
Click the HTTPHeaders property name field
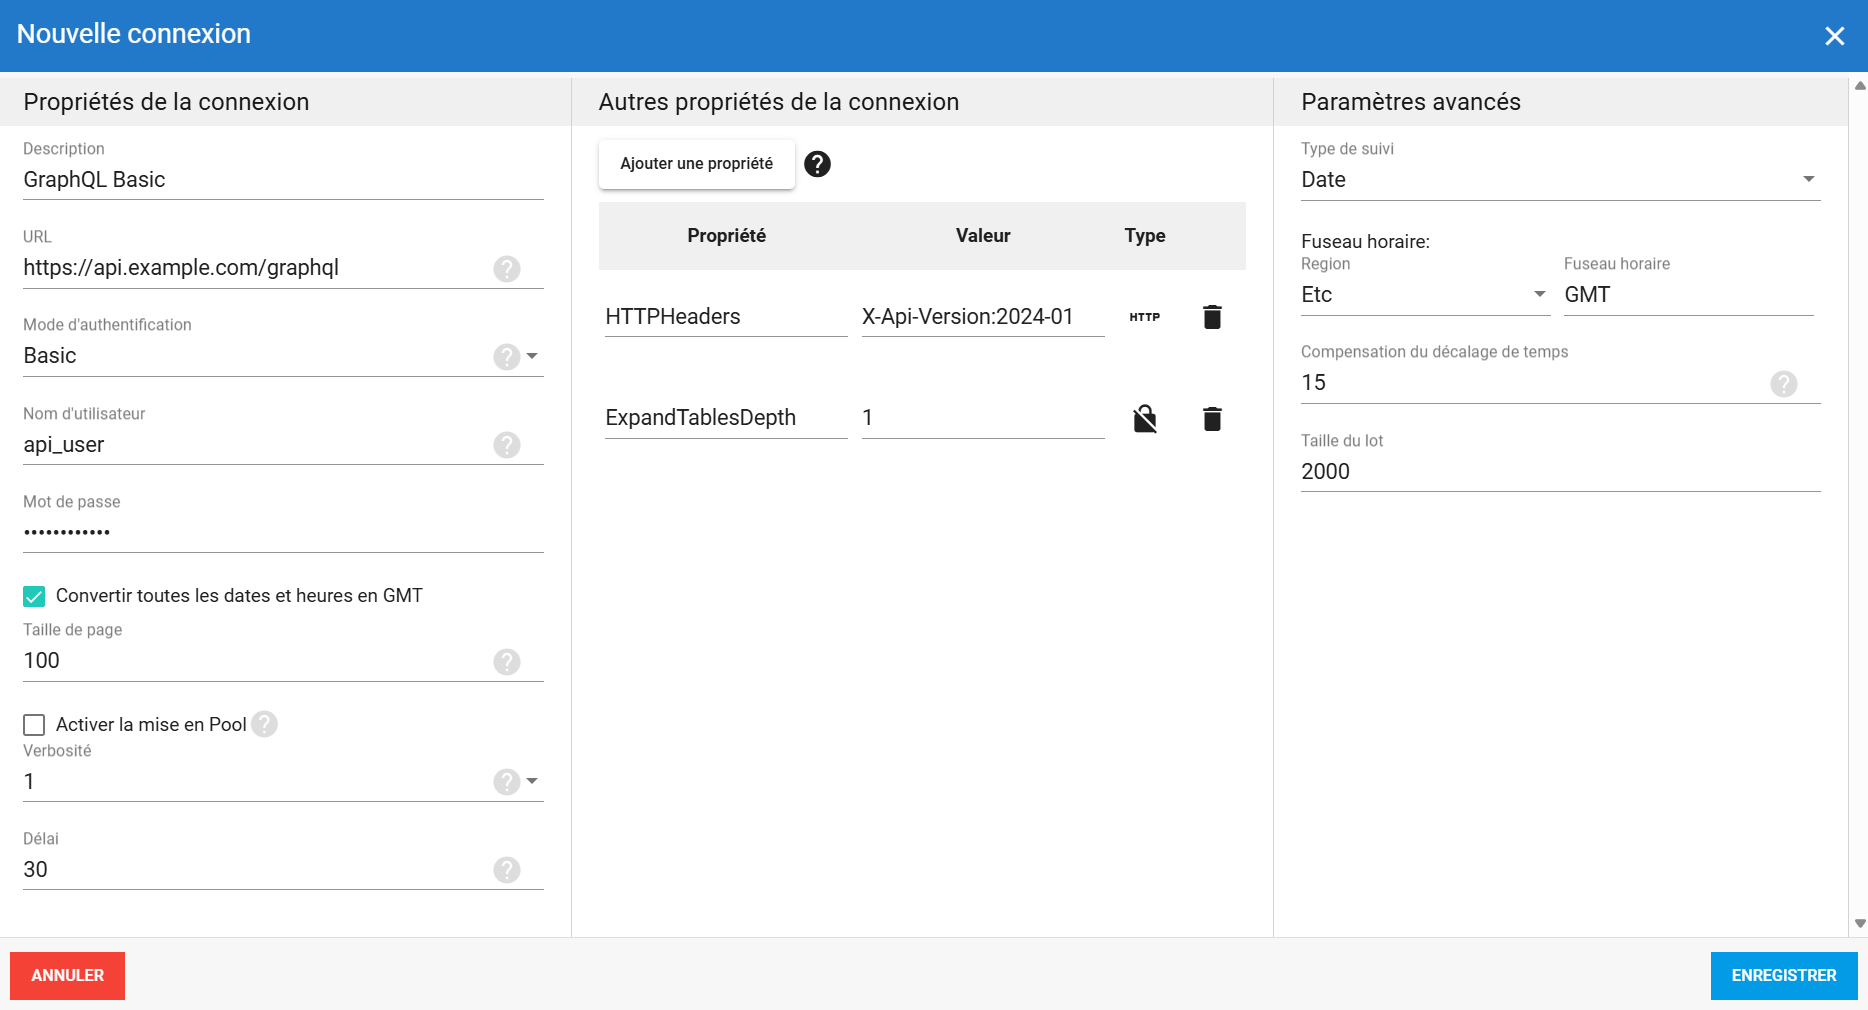pyautogui.click(x=726, y=317)
